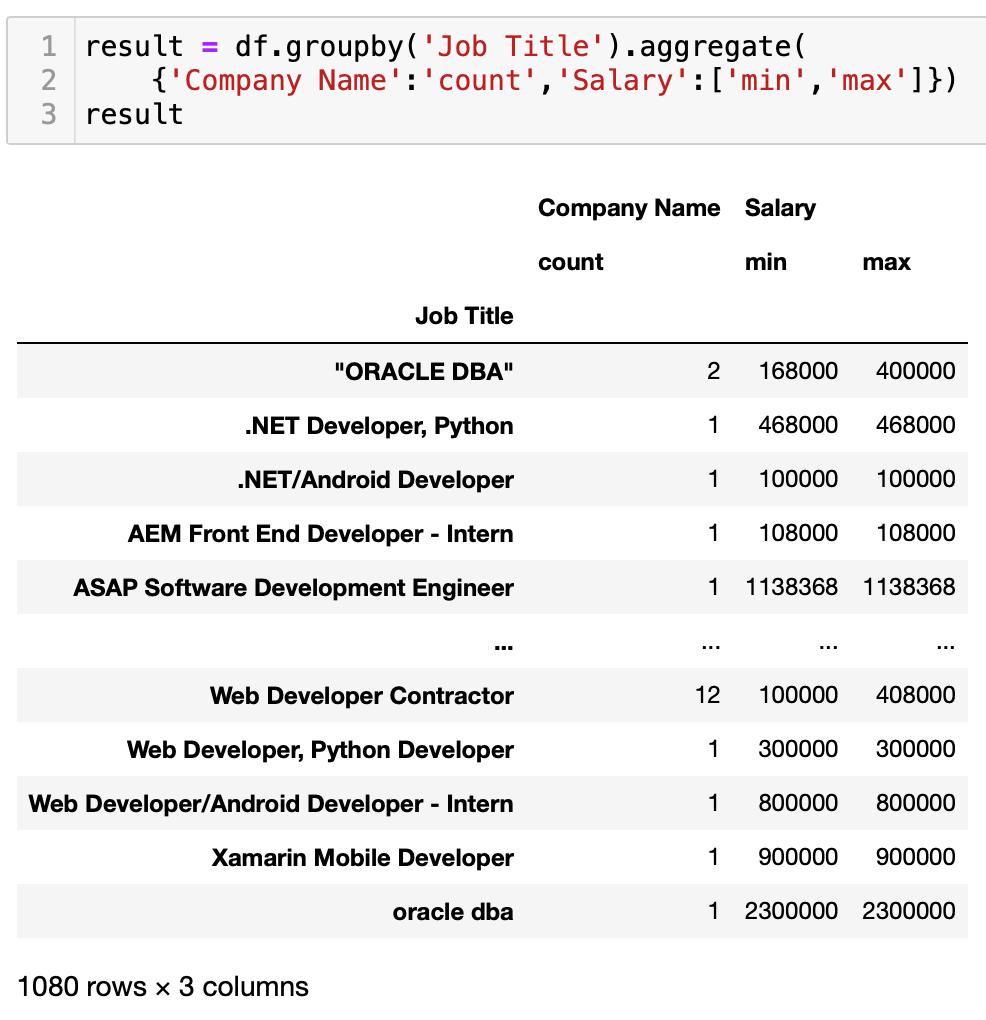Image resolution: width=986 pixels, height=1020 pixels.
Task: Click the "AEM Front End Developer - Intern" row label
Action: pyautogui.click(x=320, y=534)
